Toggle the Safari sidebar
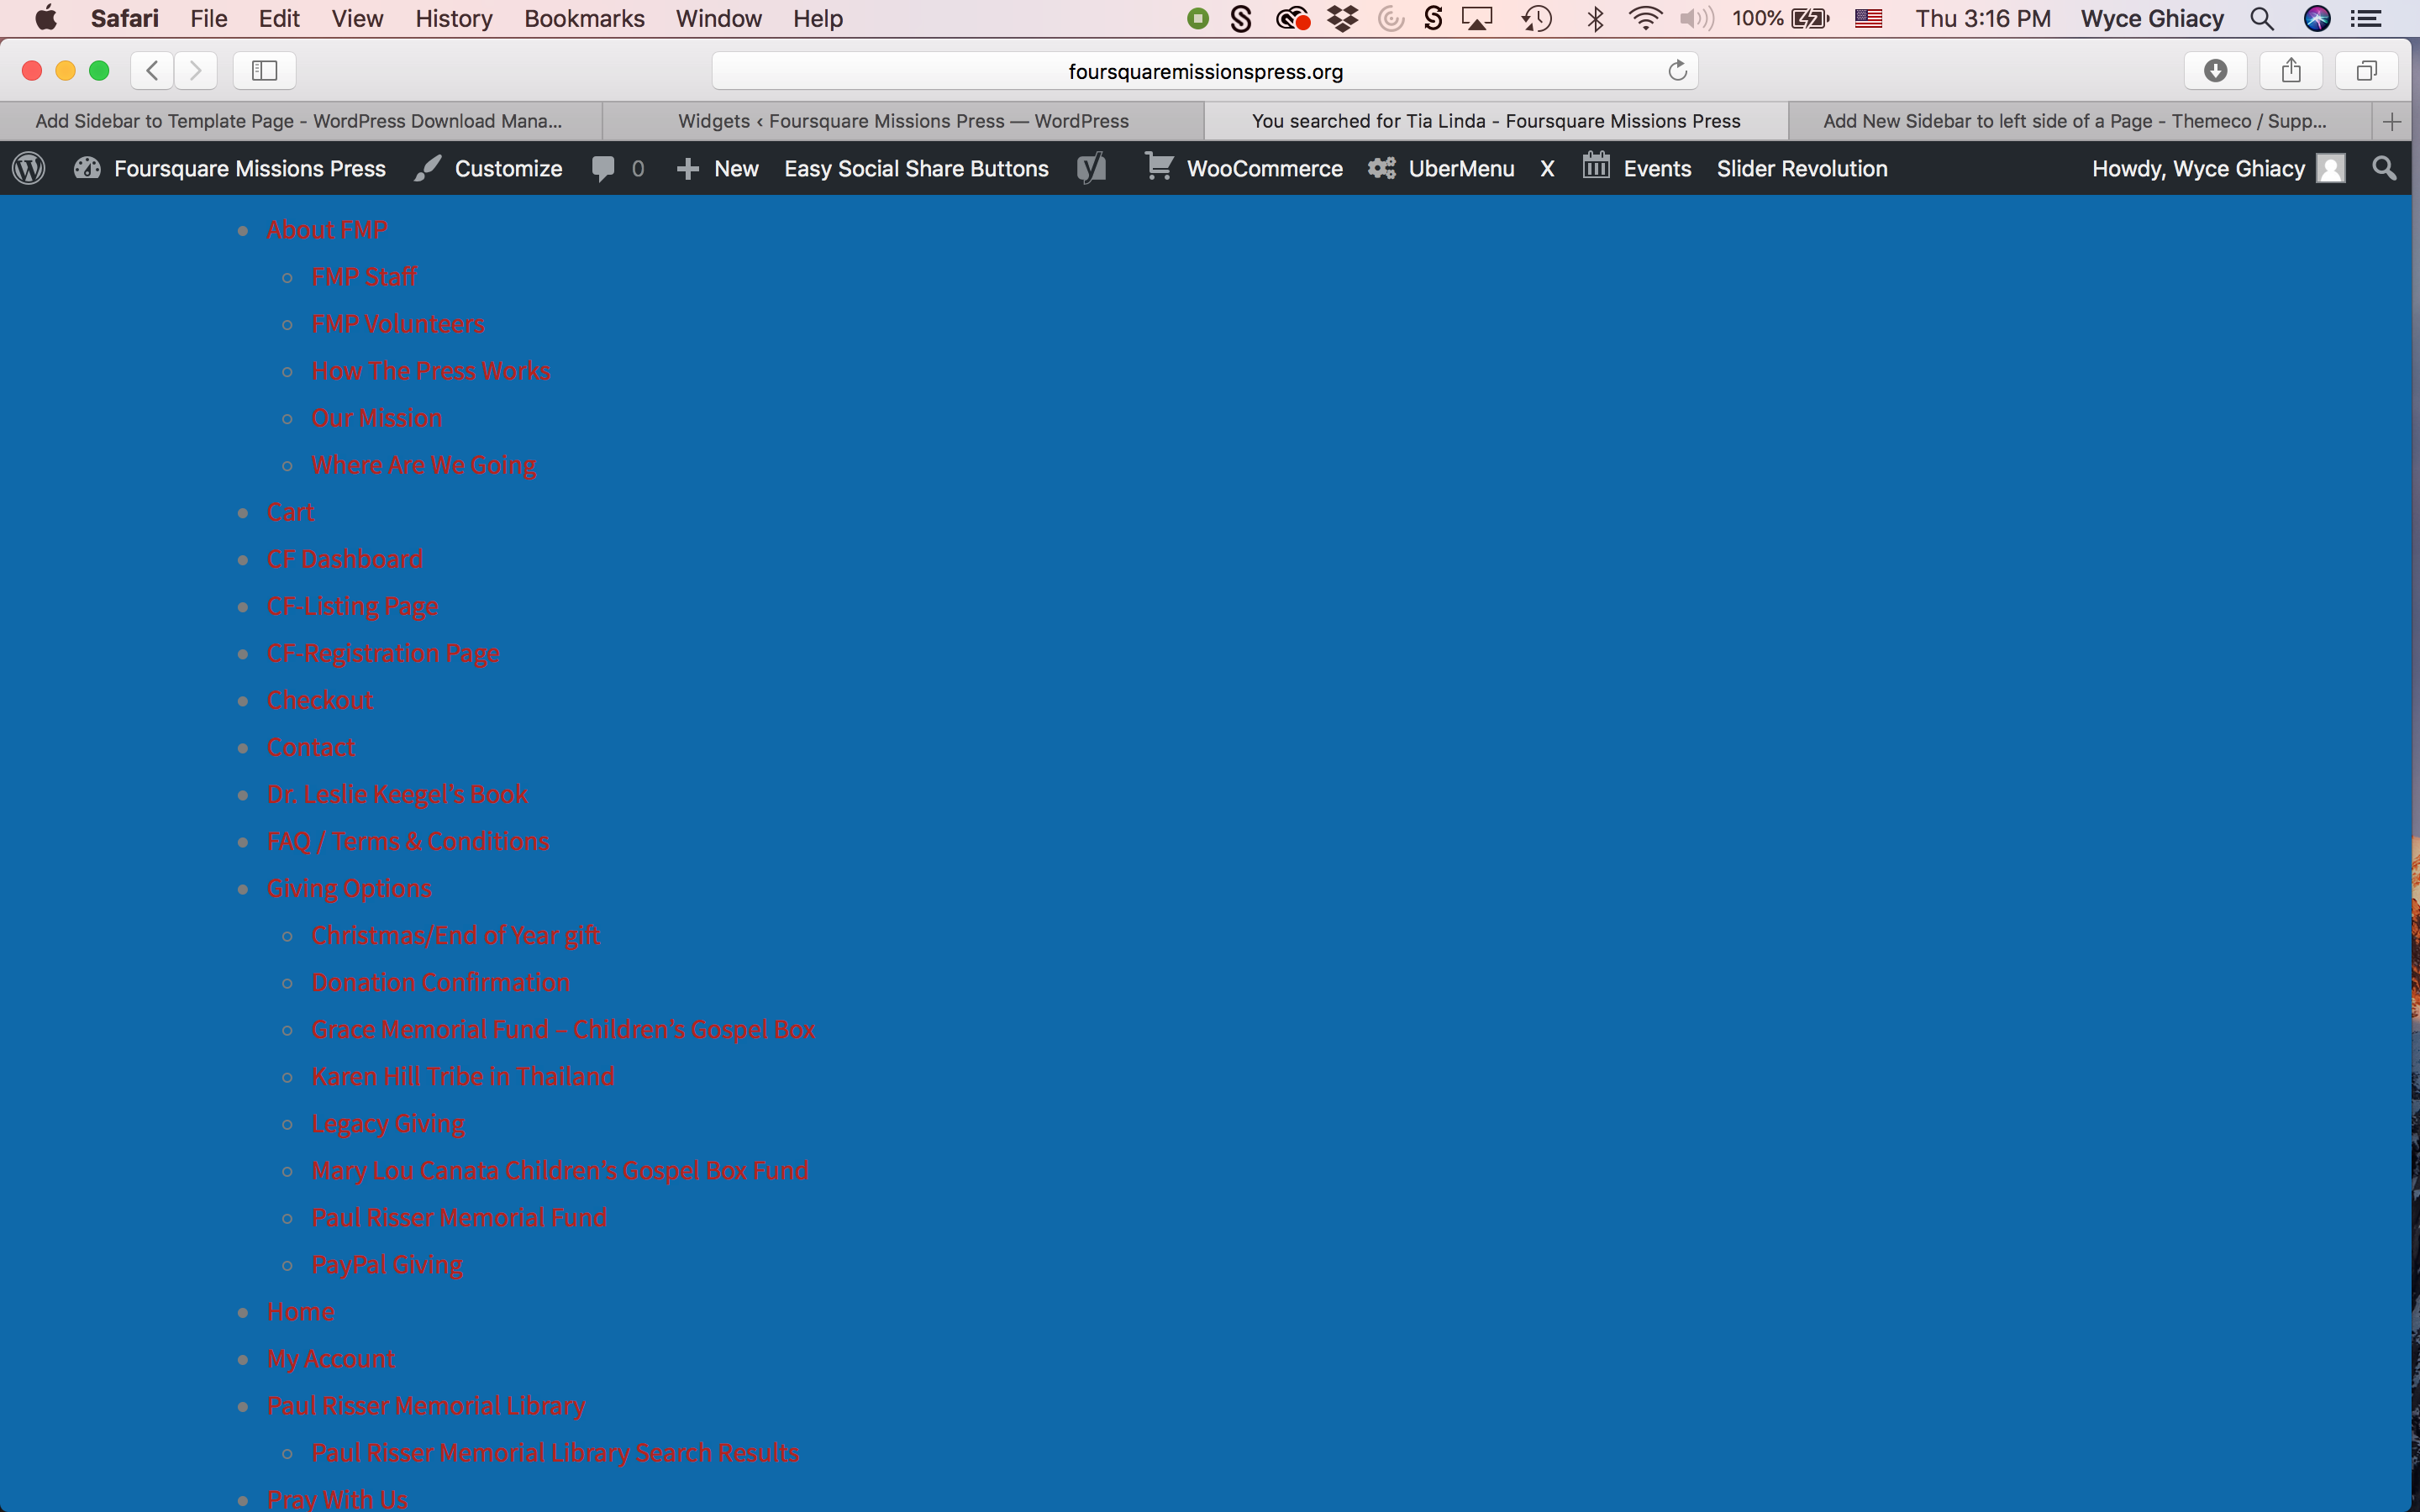This screenshot has height=1512, width=2420. click(263, 70)
